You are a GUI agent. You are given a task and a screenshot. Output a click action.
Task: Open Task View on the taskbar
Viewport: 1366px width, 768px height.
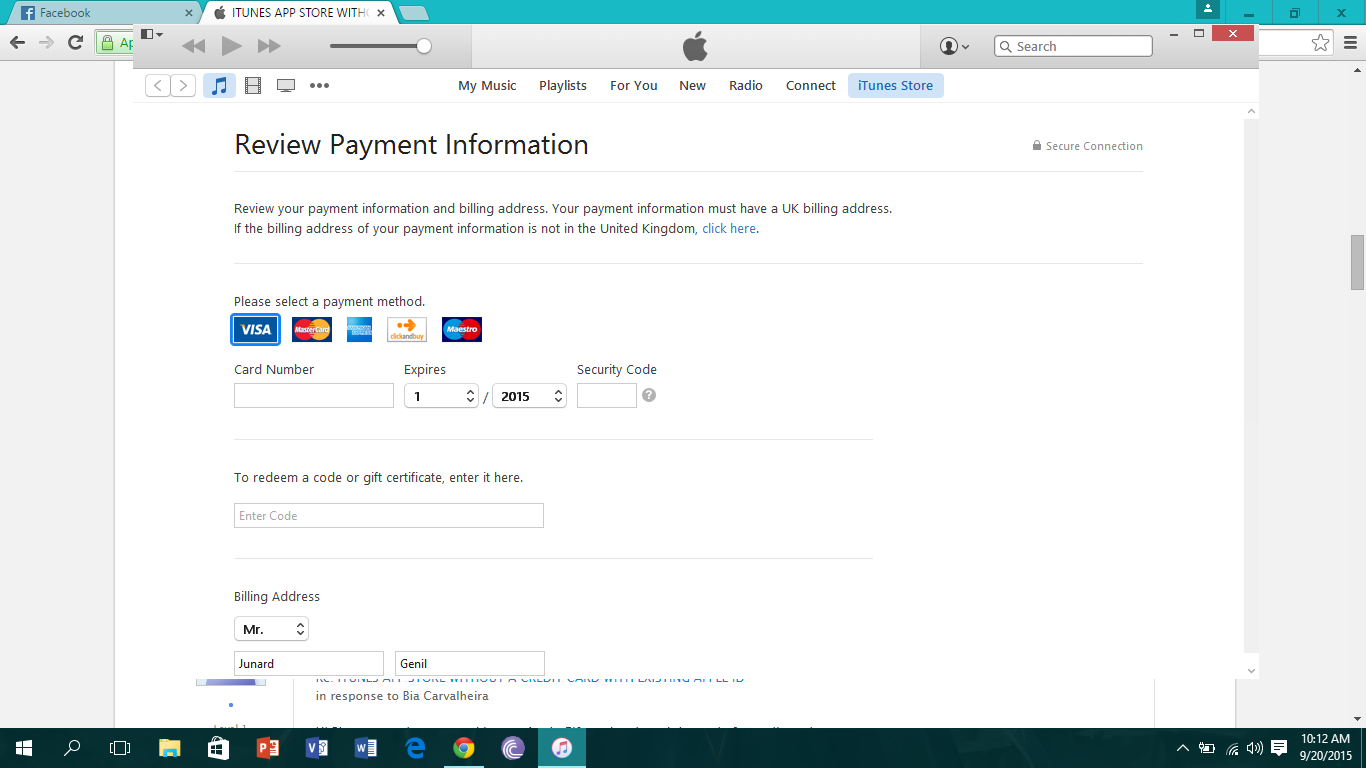click(120, 748)
